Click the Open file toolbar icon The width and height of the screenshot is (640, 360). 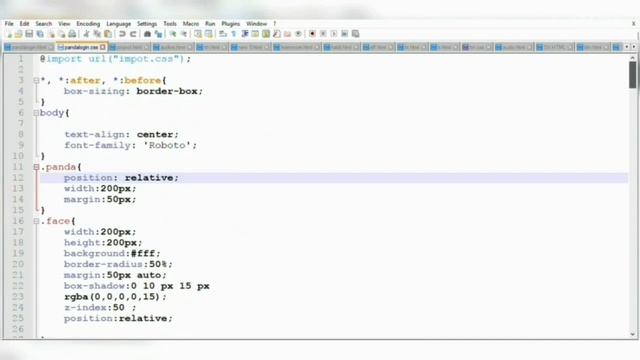point(18,34)
